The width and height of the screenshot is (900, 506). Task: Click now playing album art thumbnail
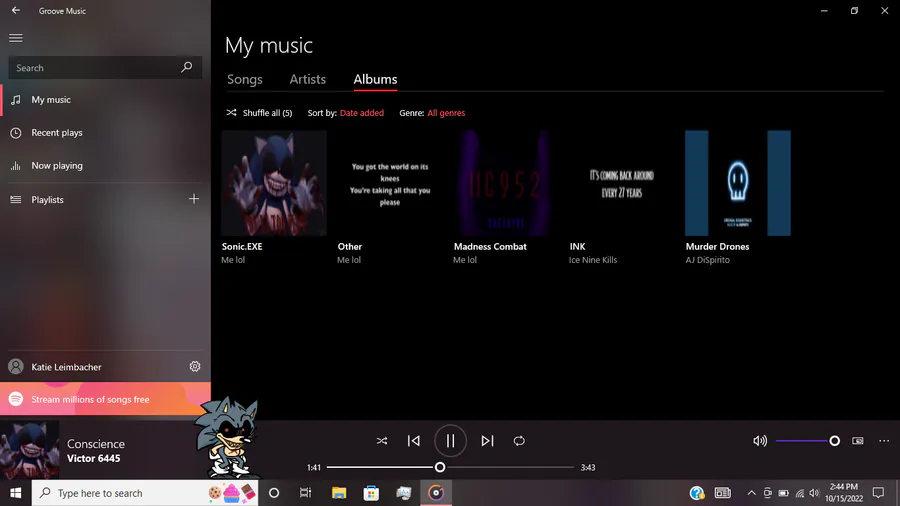click(x=29, y=450)
